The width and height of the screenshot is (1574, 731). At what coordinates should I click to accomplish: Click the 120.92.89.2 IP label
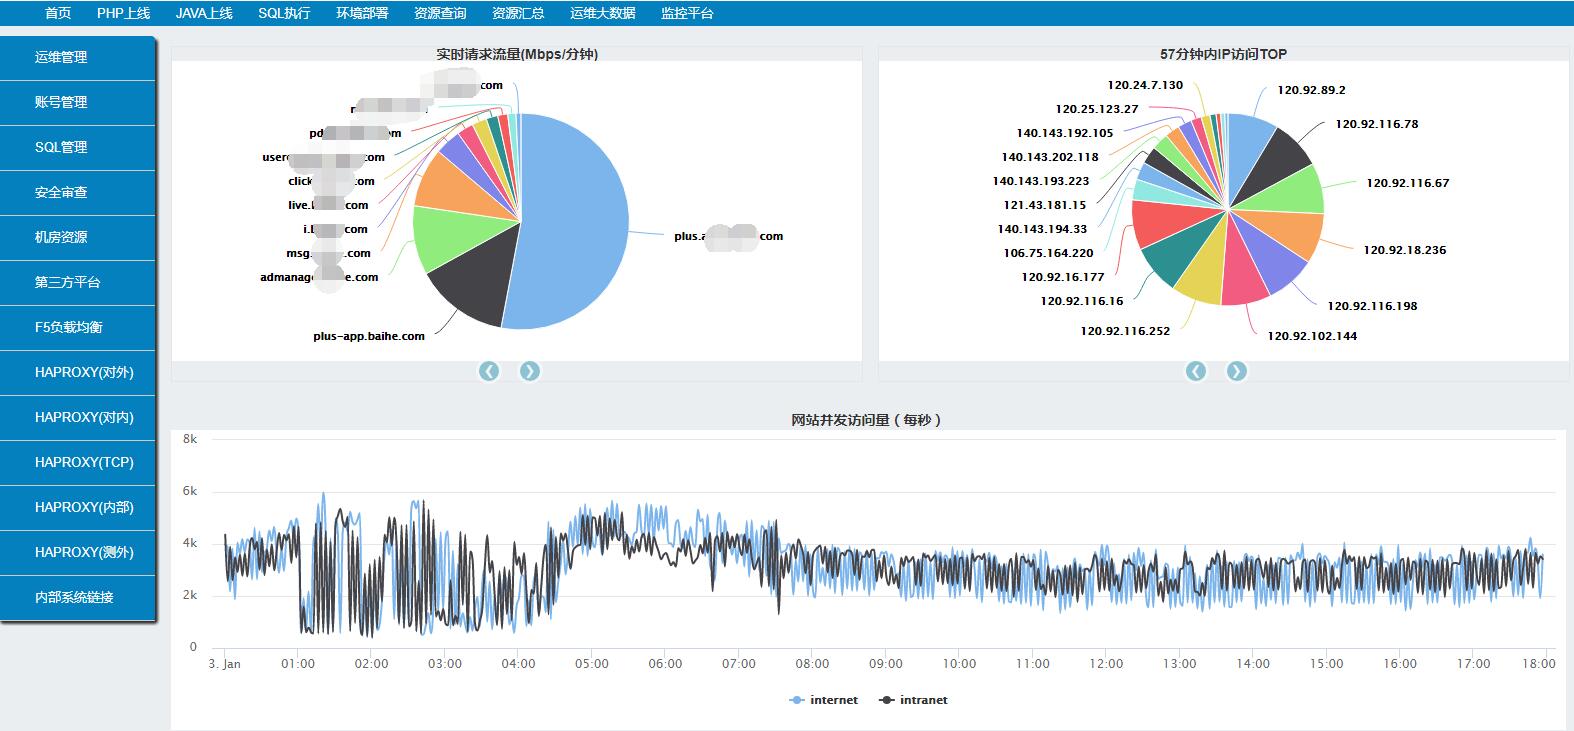[x=1311, y=90]
